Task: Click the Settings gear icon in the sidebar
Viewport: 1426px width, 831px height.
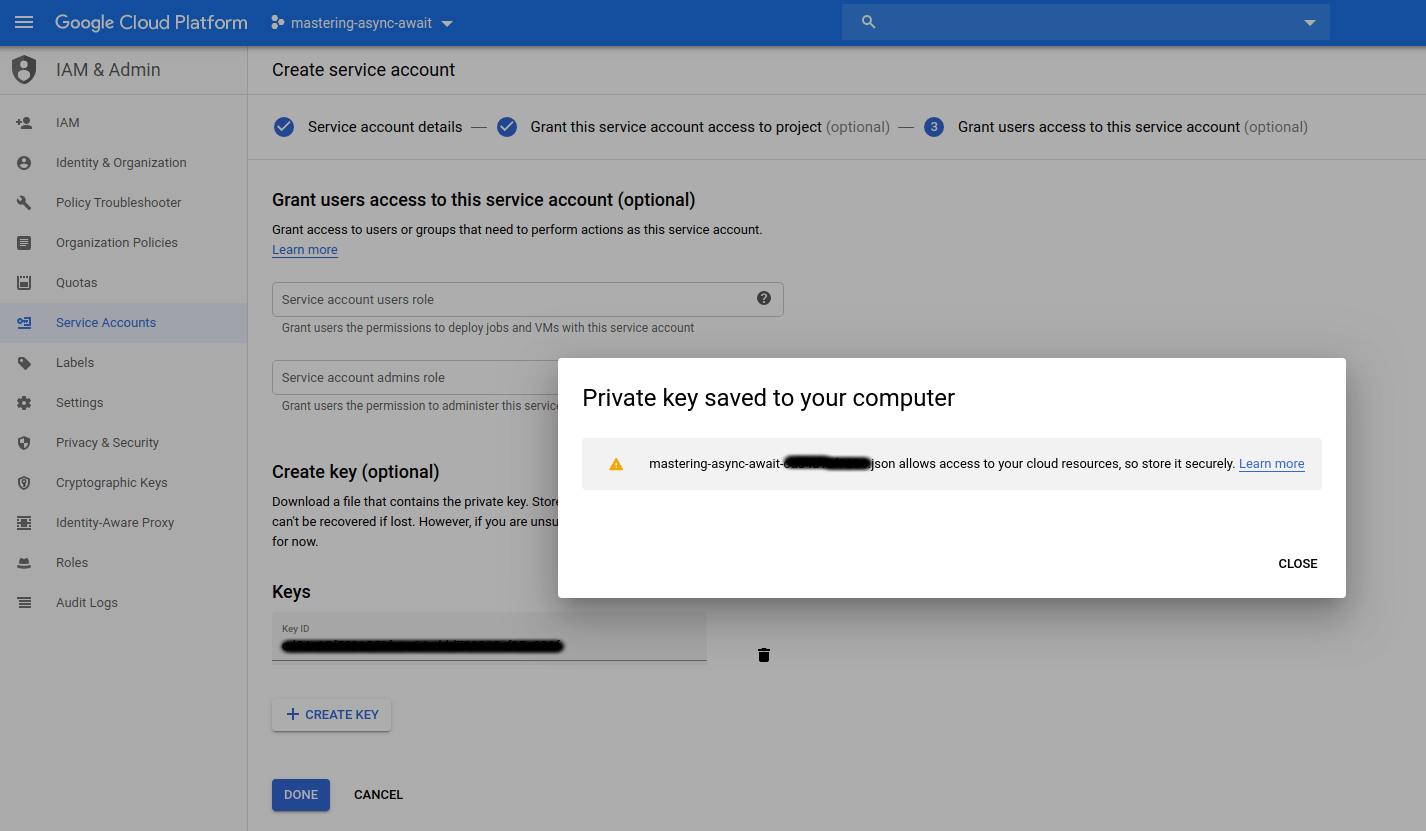Action: click(x=24, y=403)
